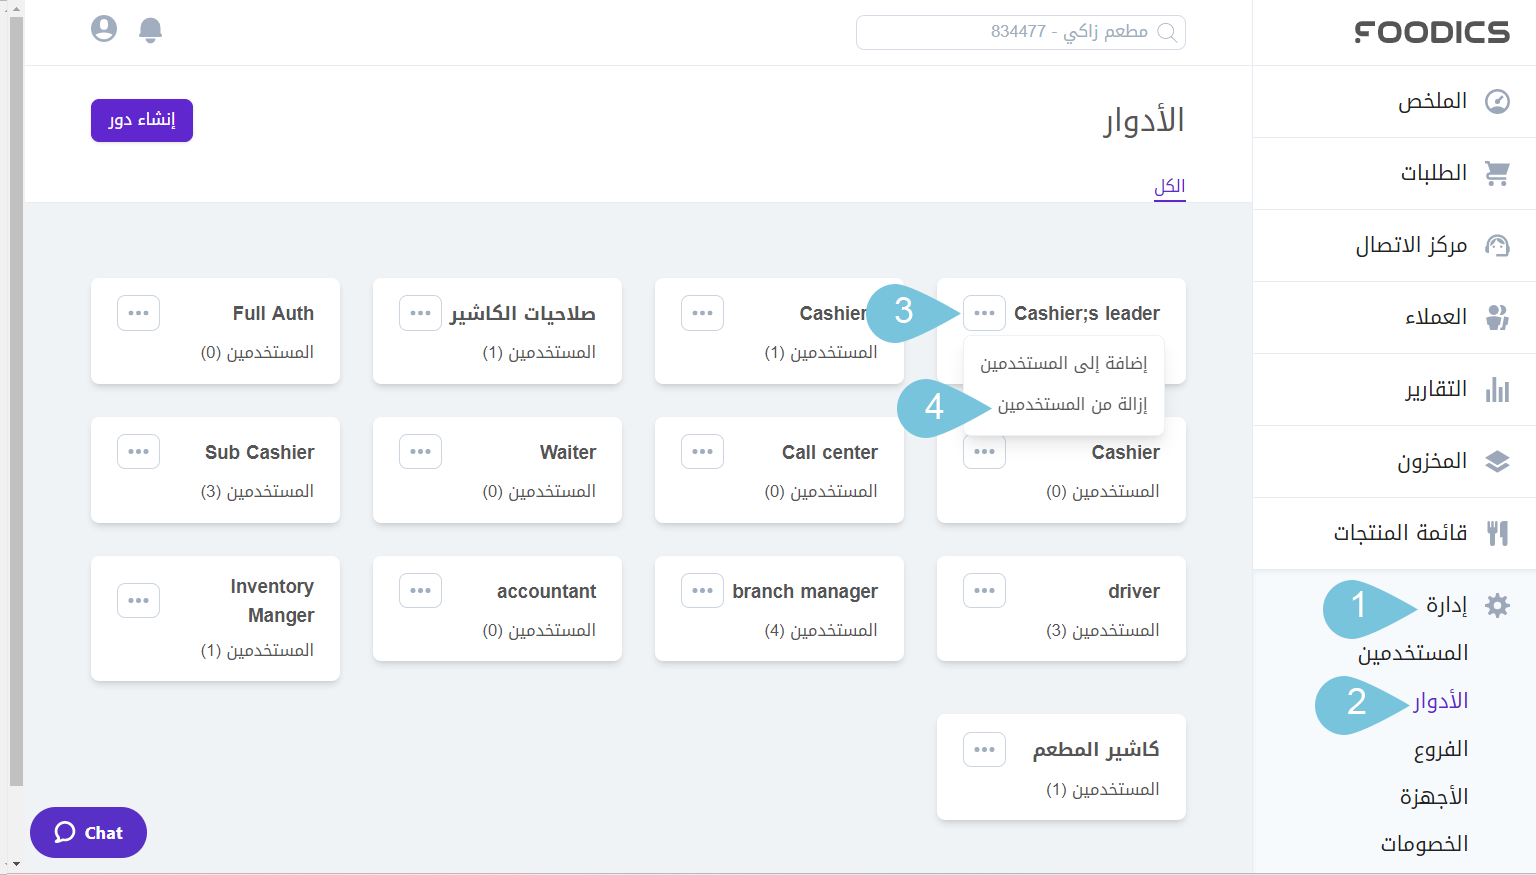
Task: Click the العملاء customers icon
Action: tap(1497, 317)
